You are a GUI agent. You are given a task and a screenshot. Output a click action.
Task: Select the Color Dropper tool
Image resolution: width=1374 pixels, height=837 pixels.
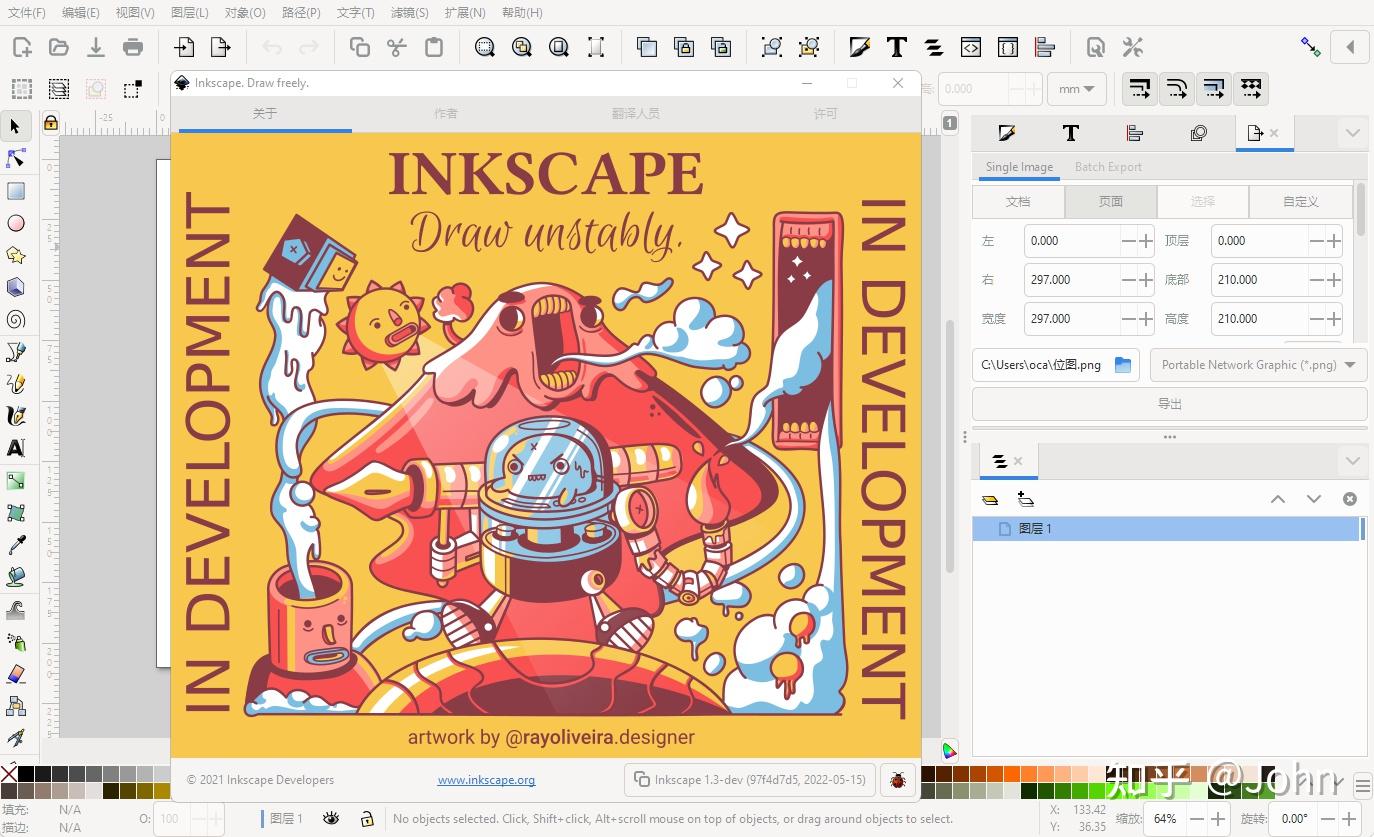coord(15,545)
